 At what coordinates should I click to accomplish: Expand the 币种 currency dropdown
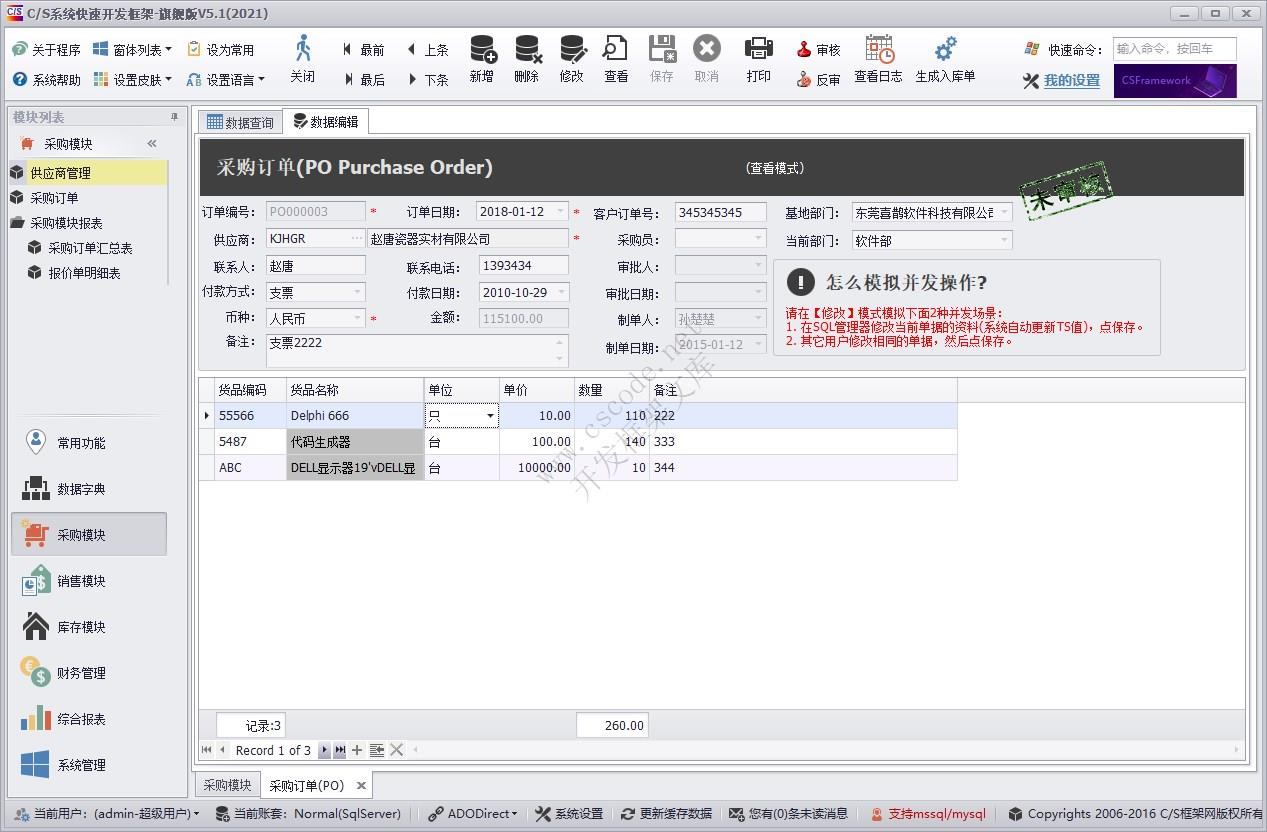coord(358,319)
